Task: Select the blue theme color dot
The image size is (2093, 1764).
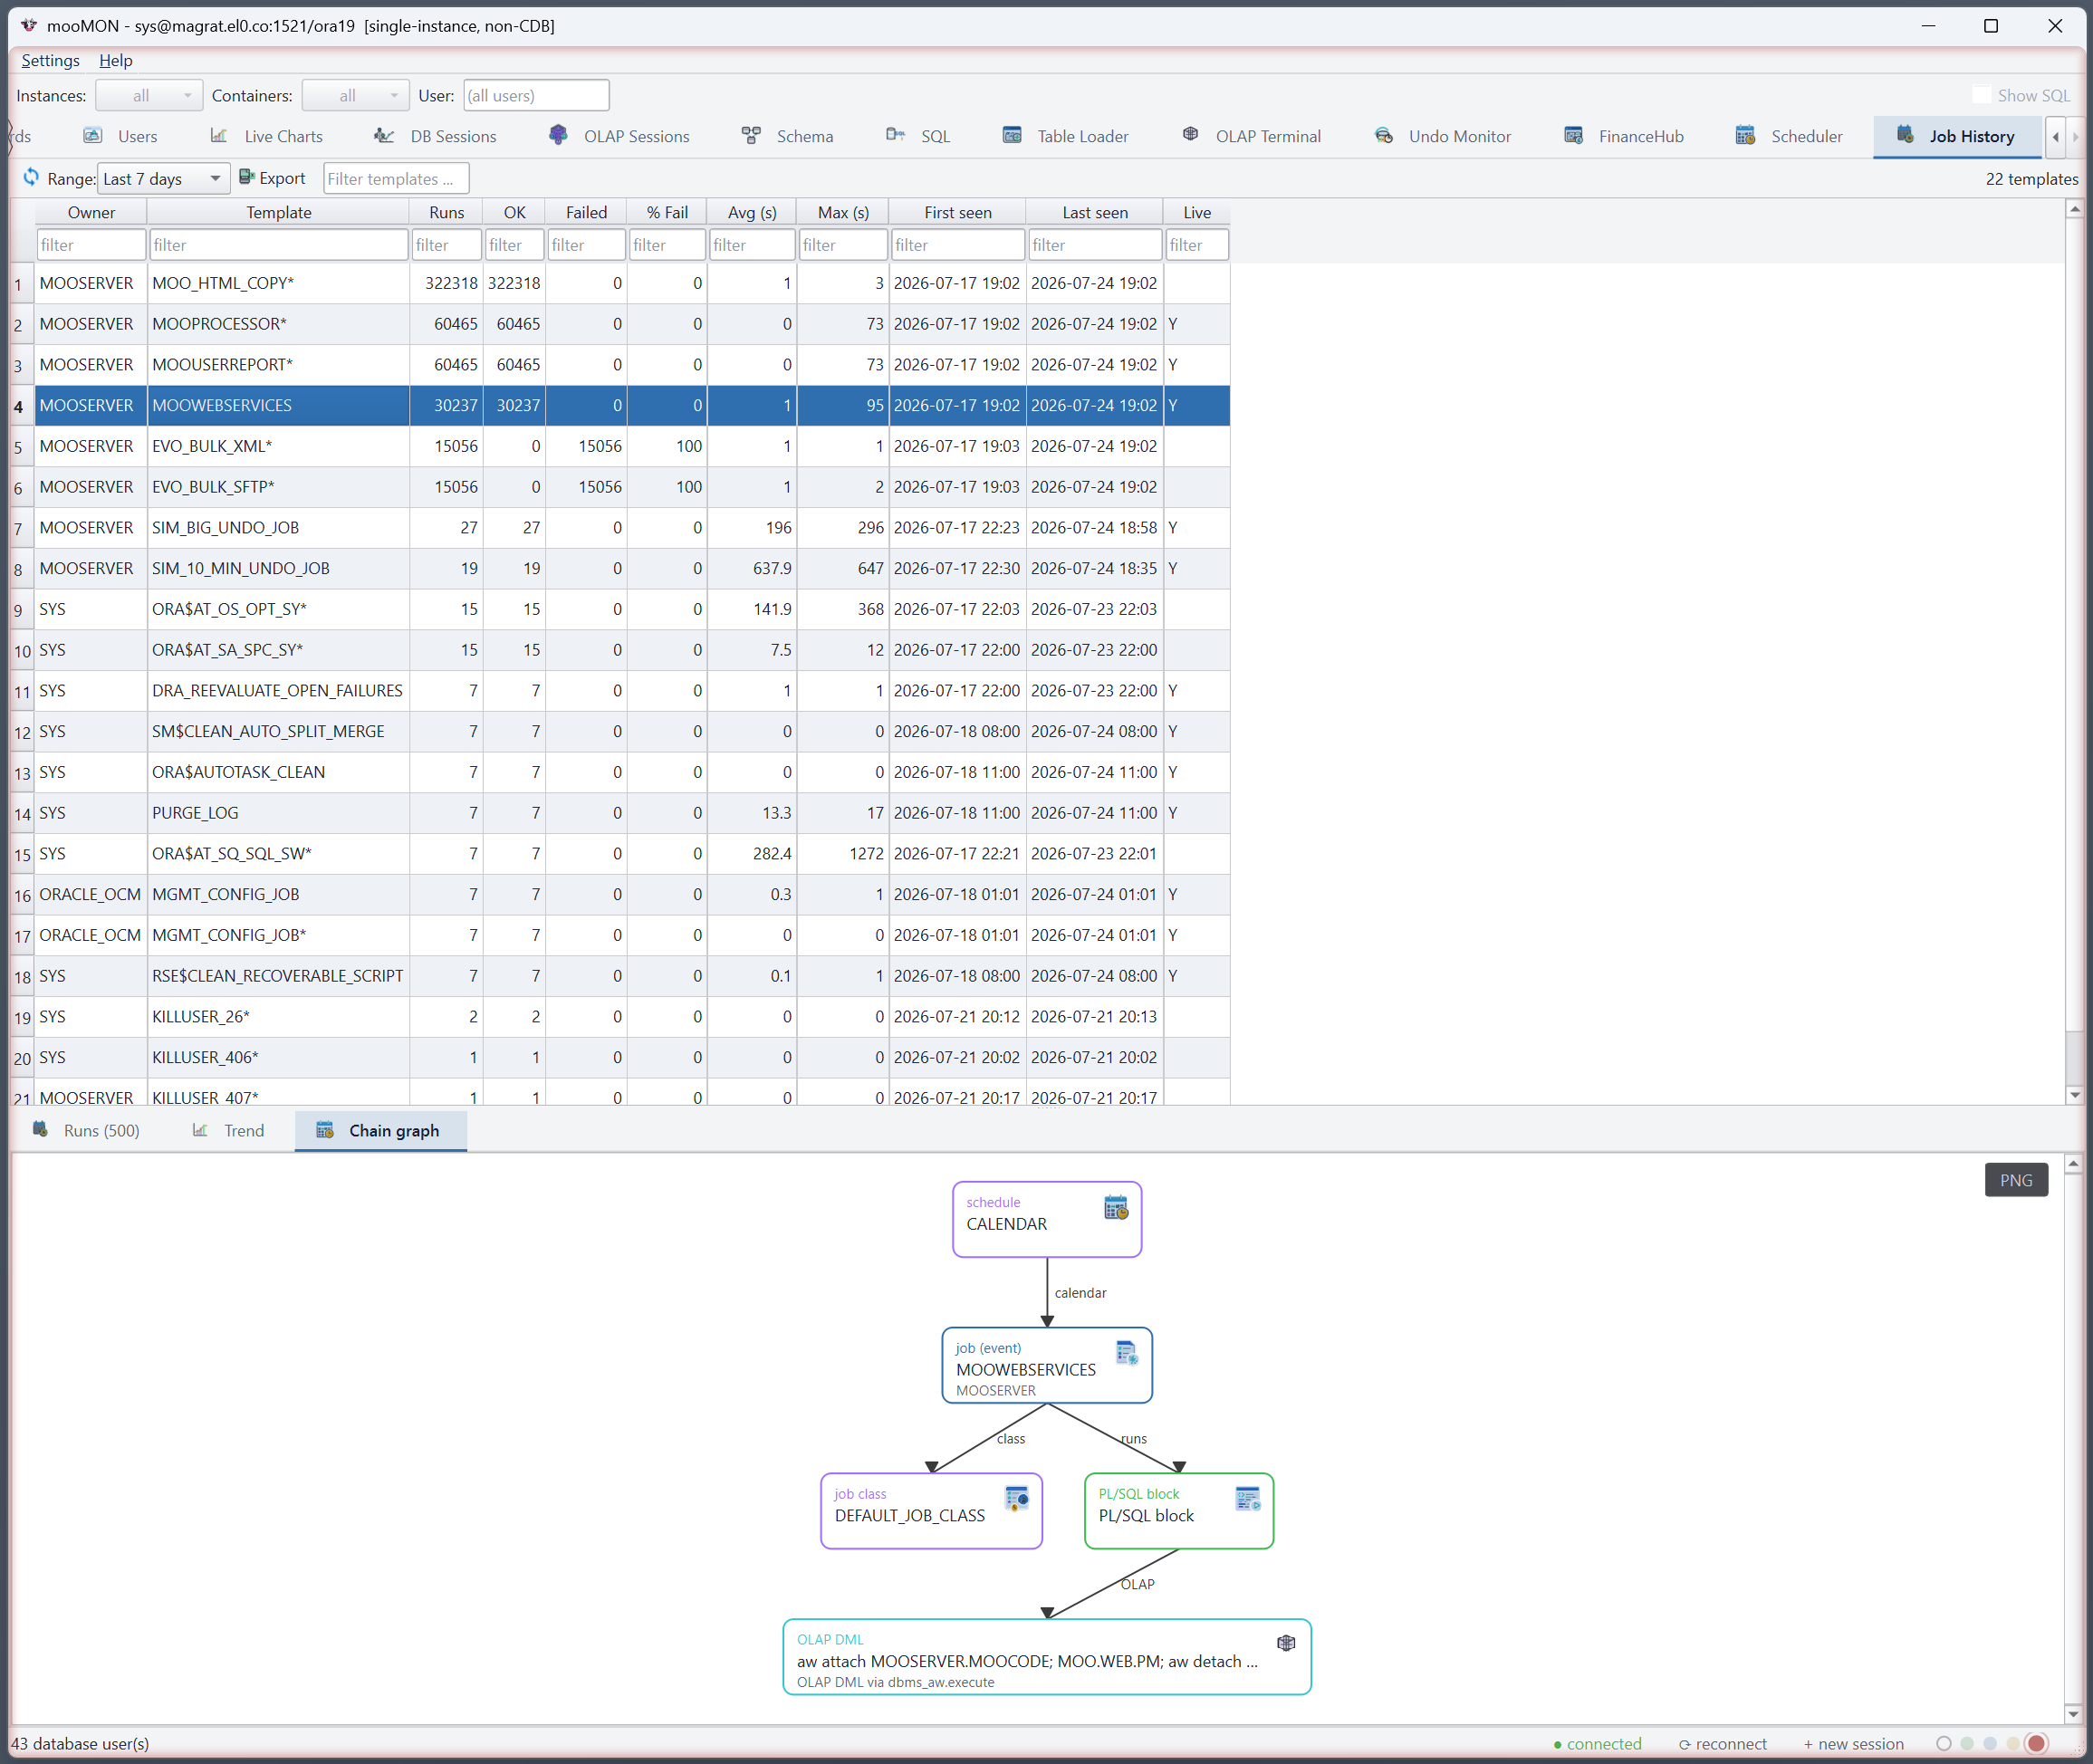Action: pyautogui.click(x=1990, y=1743)
